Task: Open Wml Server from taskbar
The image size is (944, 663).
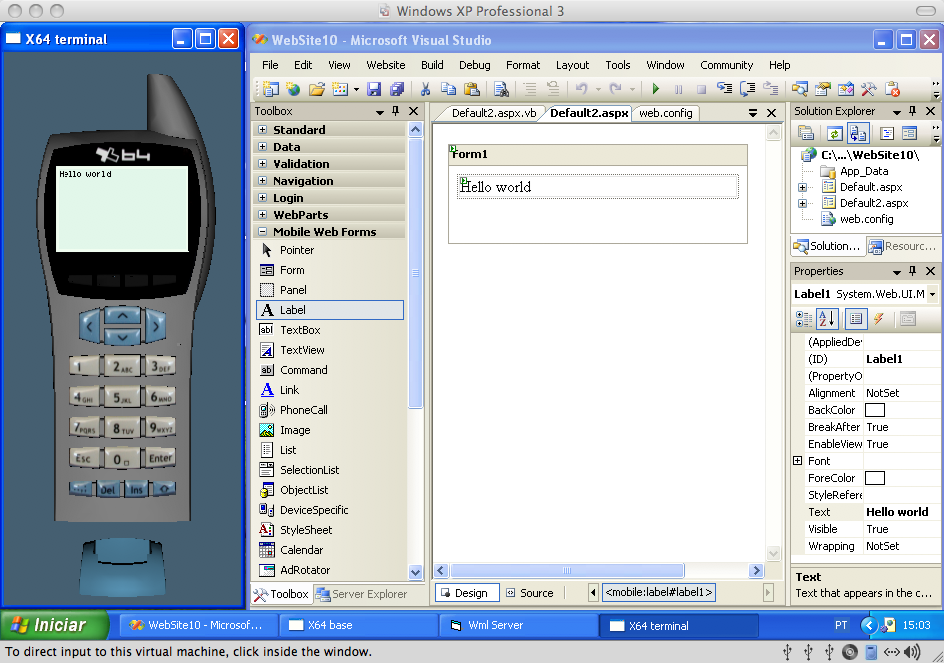Action: 517,625
